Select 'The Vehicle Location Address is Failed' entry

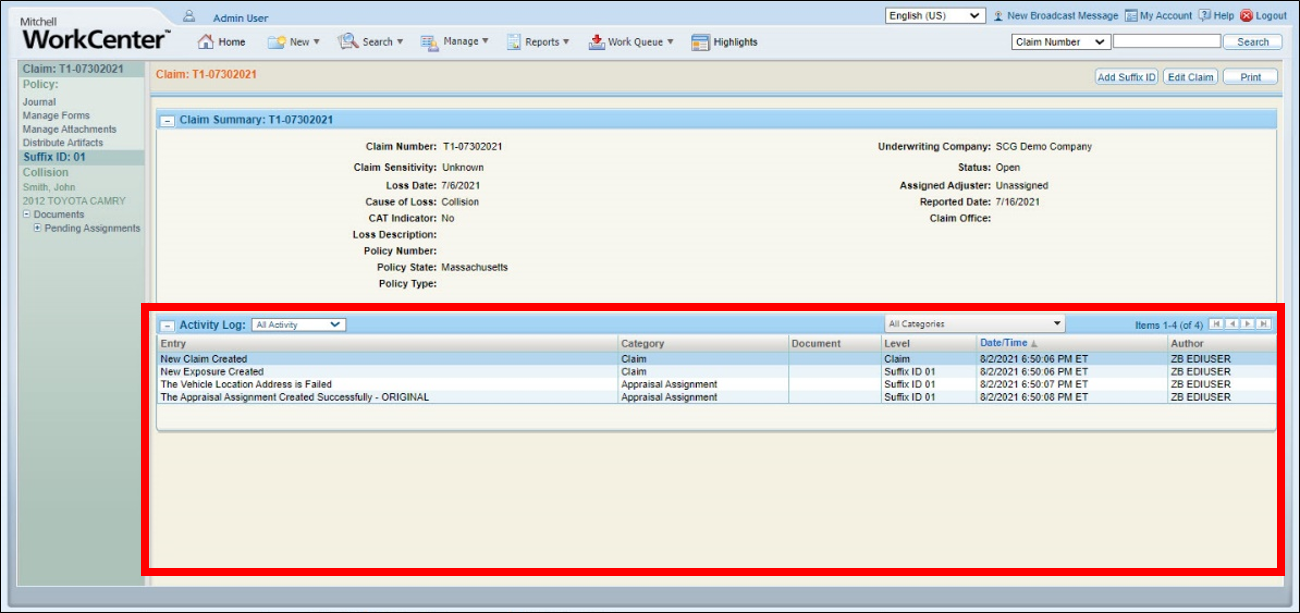click(x=716, y=384)
